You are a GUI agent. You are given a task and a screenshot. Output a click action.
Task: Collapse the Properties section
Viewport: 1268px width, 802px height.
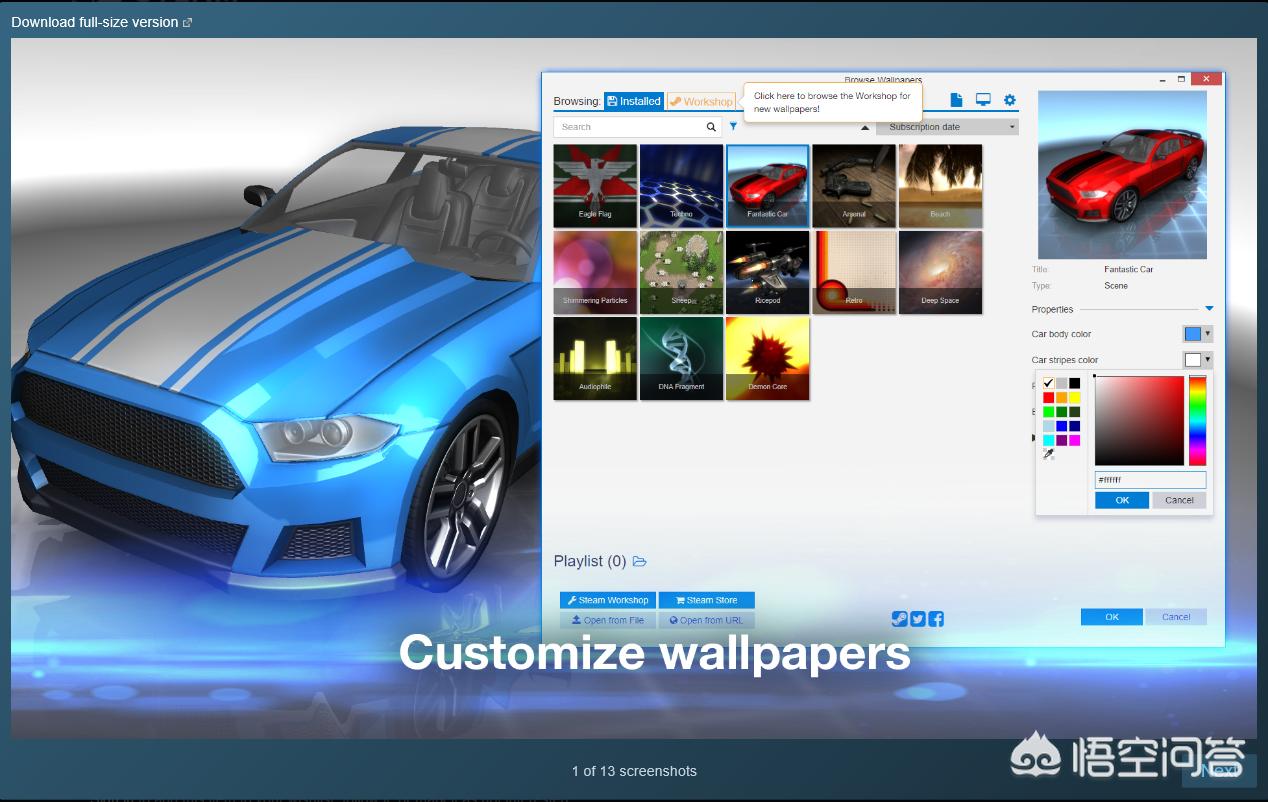pos(1209,309)
